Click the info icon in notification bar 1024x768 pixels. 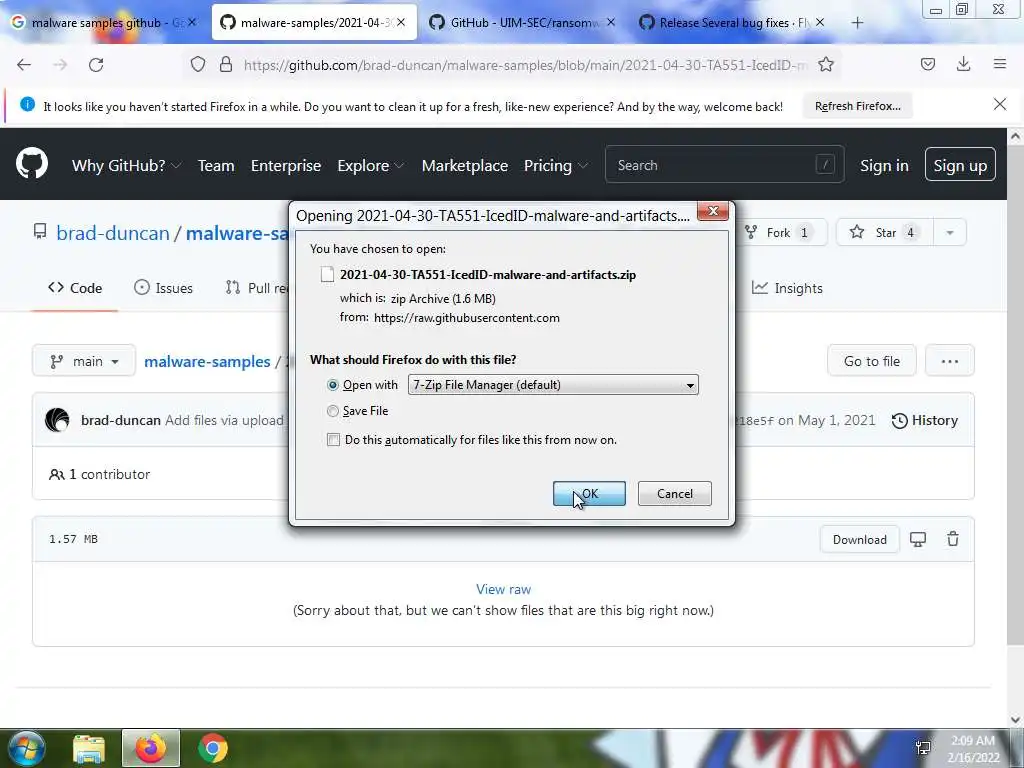(x=27, y=104)
